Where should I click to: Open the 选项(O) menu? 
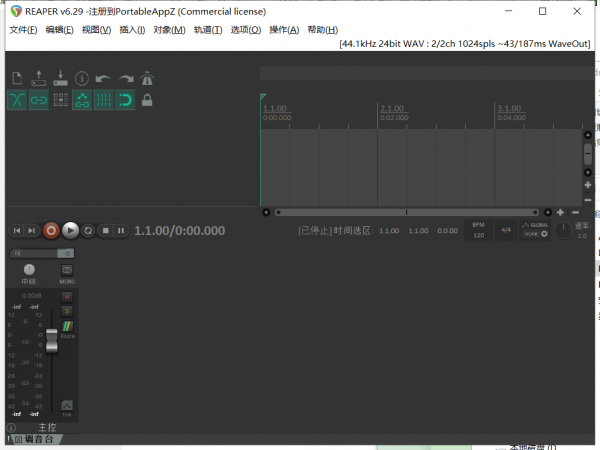click(x=246, y=30)
